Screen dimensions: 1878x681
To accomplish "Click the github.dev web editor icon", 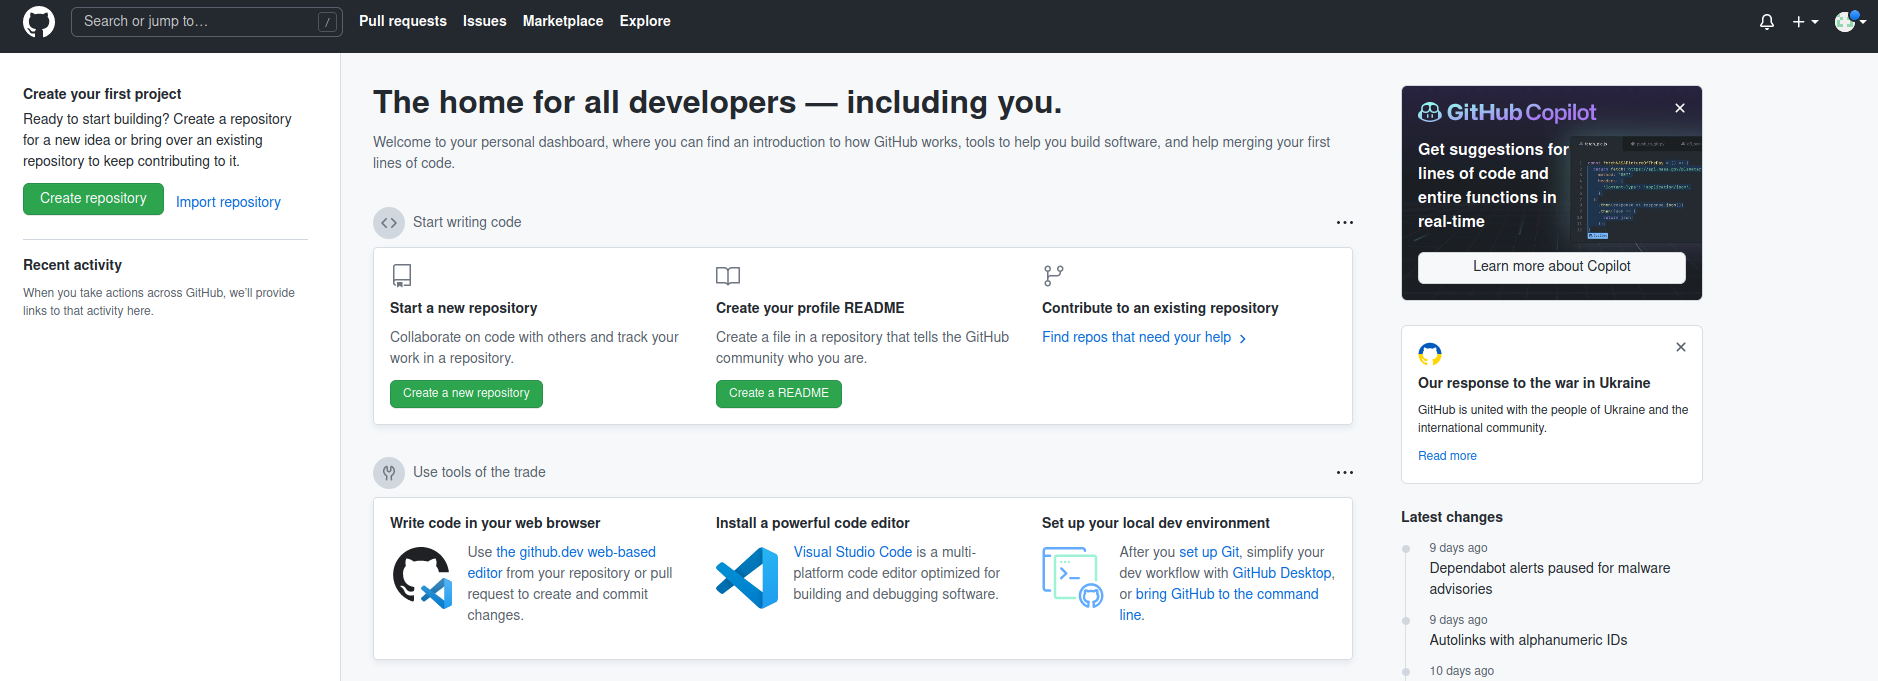I will (x=421, y=577).
